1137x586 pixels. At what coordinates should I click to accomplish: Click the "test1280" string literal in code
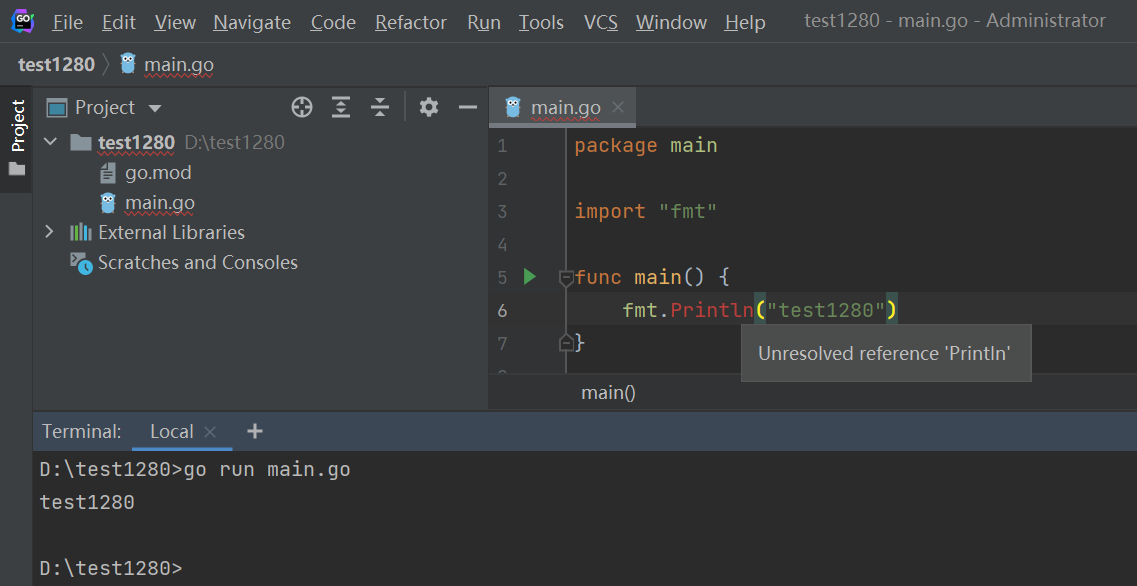pos(827,310)
